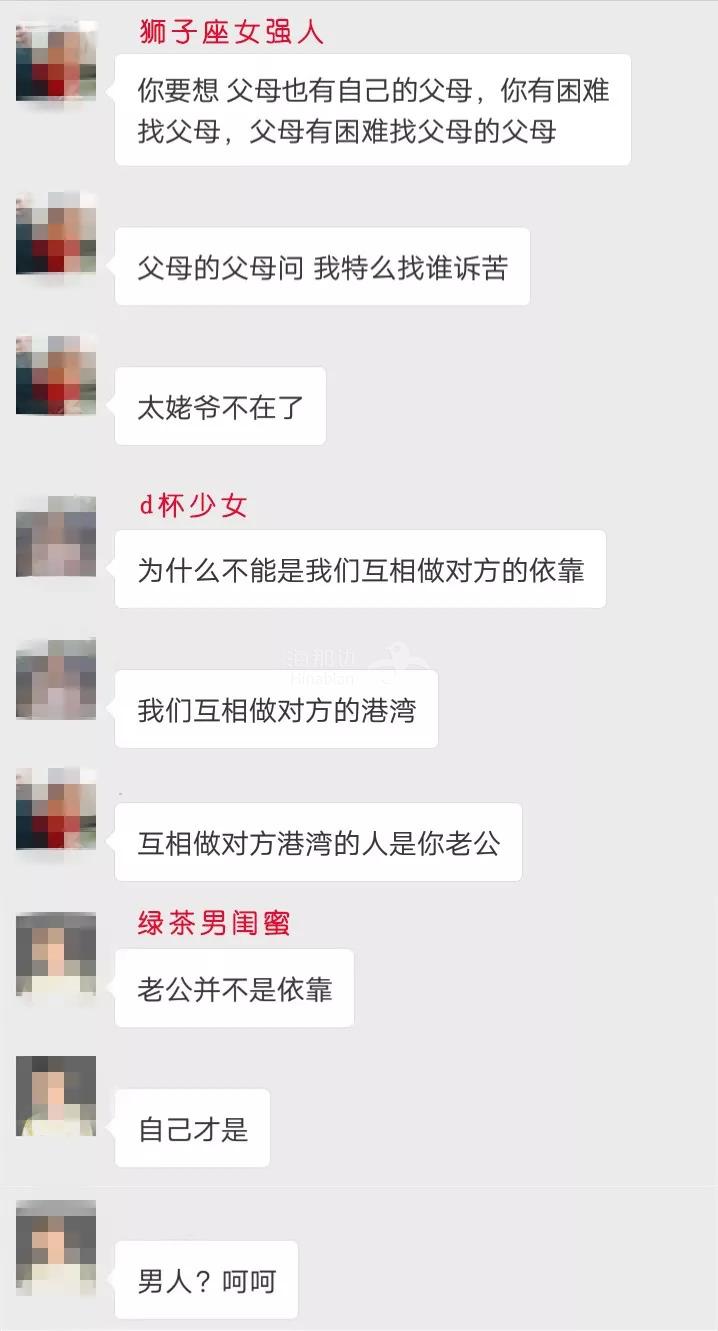
Task: Tap the avatar beside 我们互相做对方的港湾 bubble
Action: tap(56, 679)
